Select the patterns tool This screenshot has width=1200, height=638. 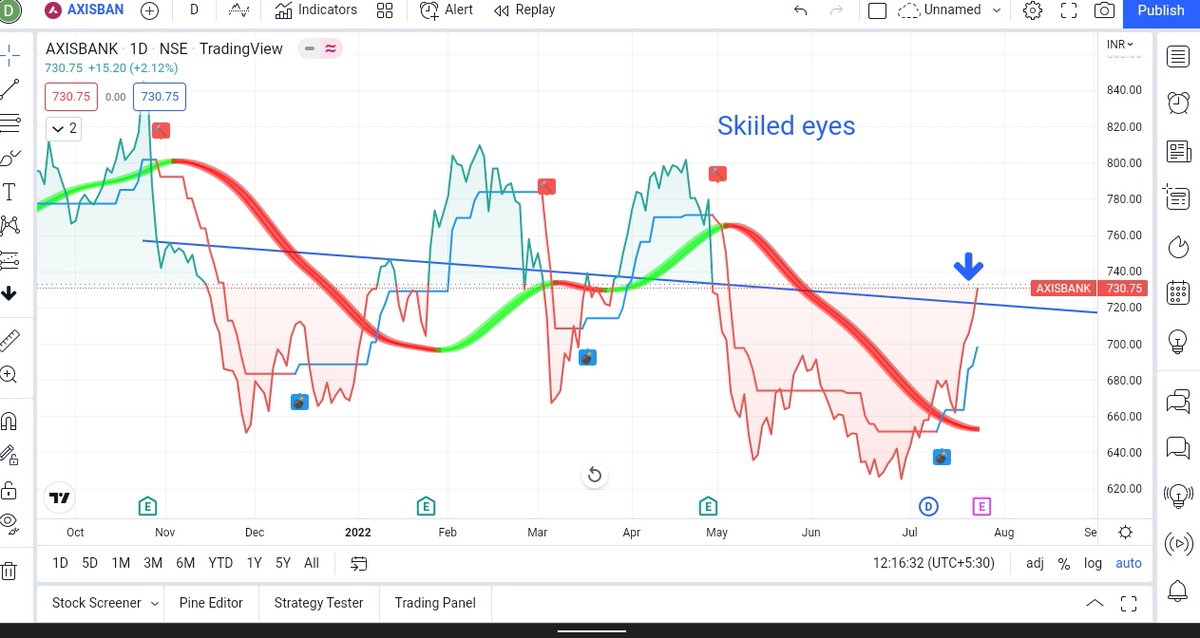[10, 225]
